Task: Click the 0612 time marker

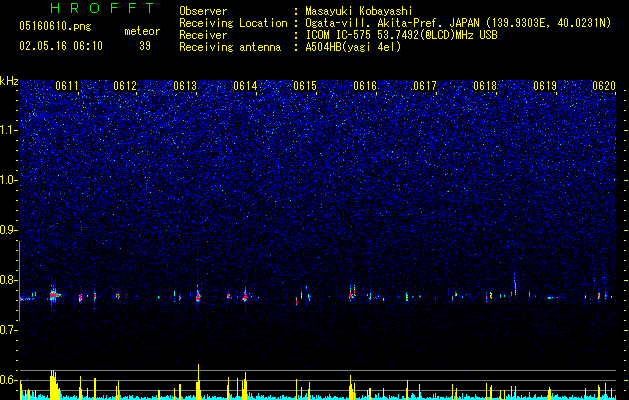Action: pyautogui.click(x=125, y=86)
